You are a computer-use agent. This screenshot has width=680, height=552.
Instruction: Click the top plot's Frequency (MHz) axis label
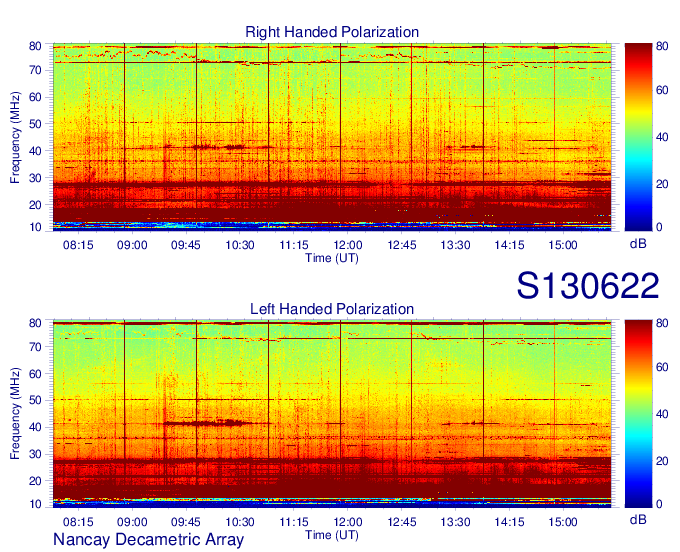(x=15, y=137)
